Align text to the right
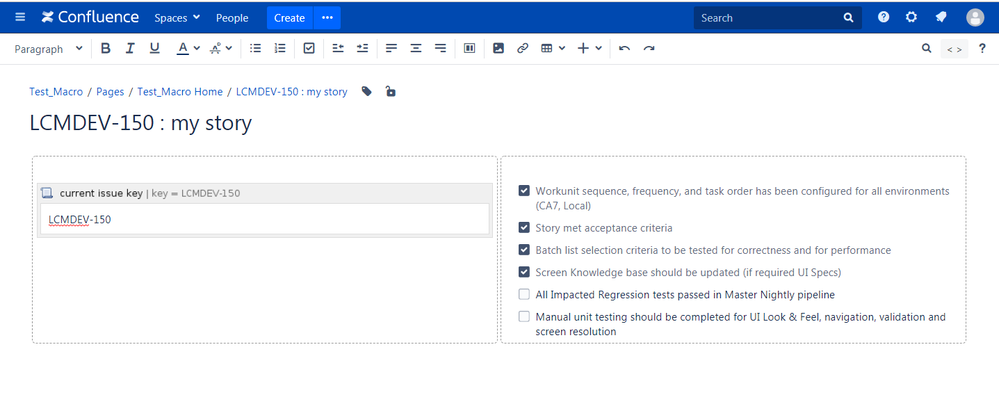 click(x=440, y=48)
